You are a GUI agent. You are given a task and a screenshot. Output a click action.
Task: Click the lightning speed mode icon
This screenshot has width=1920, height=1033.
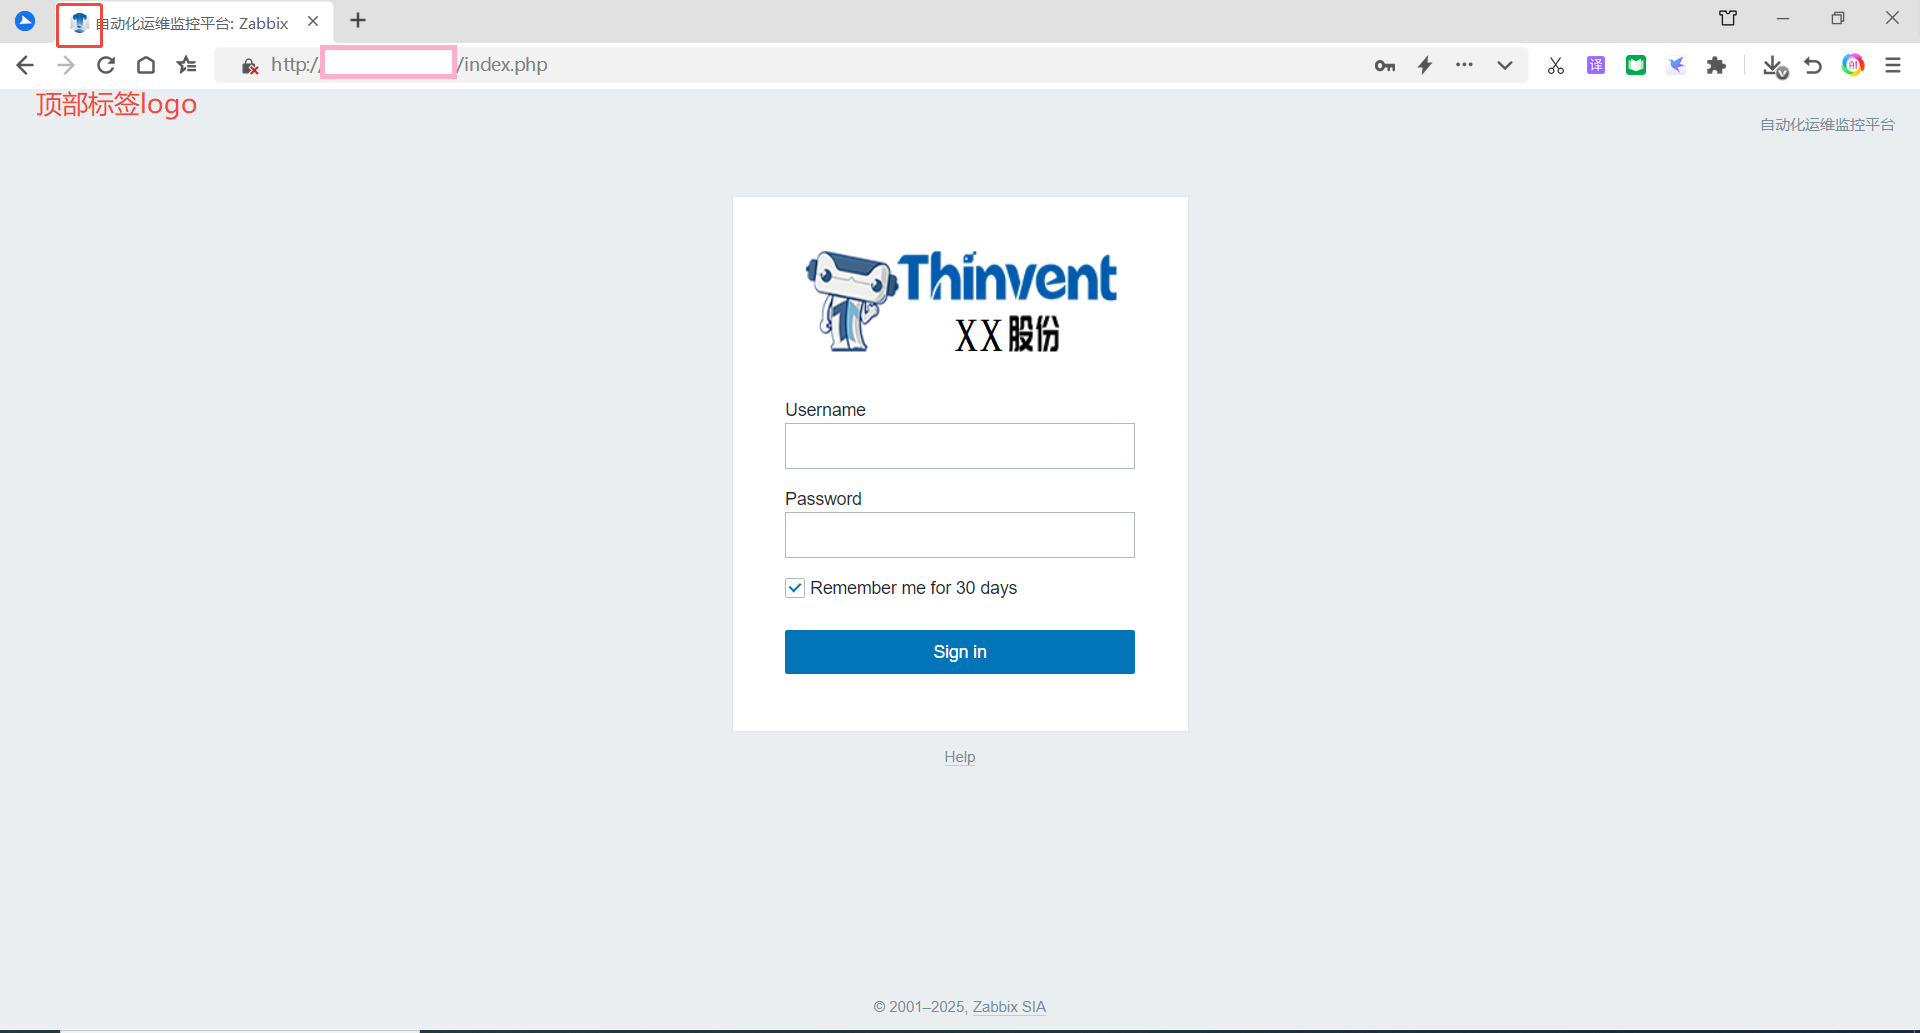[1425, 65]
